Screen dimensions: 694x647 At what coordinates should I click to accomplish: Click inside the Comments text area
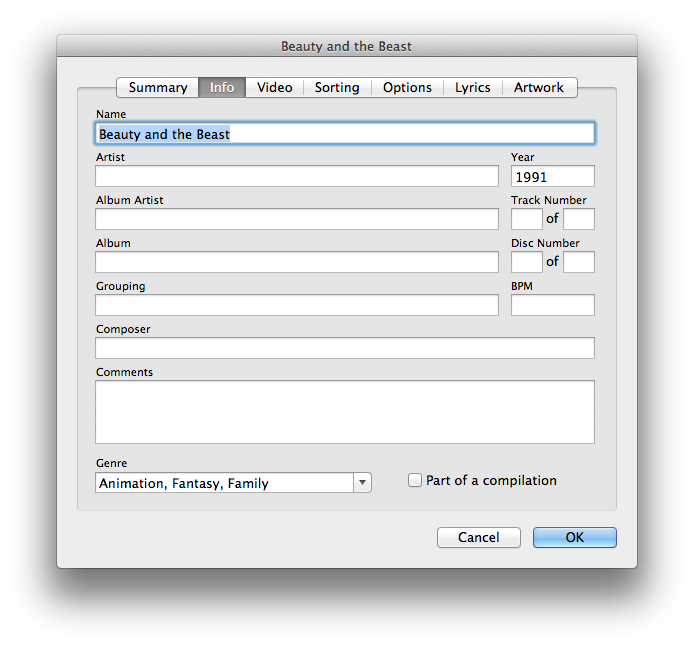345,412
